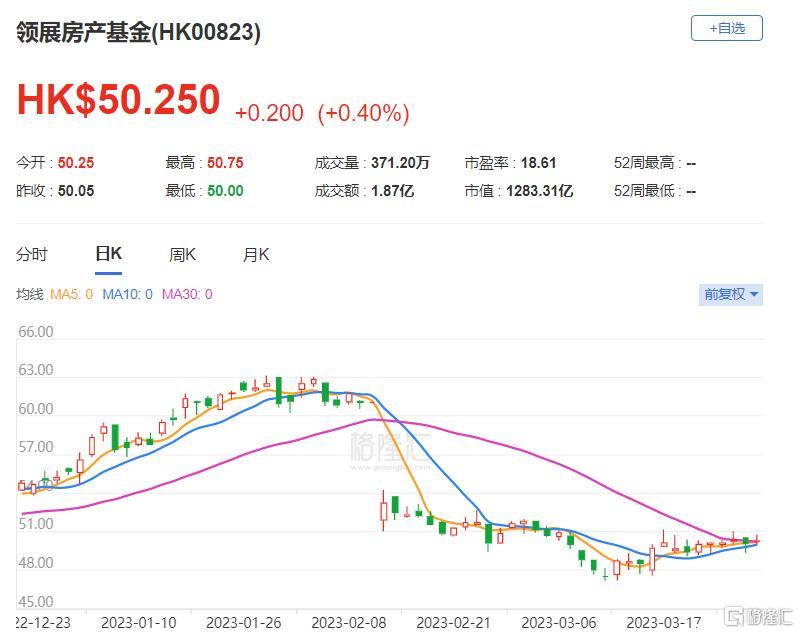Click the 均线 label
This screenshot has width=799, height=633.
point(30,294)
